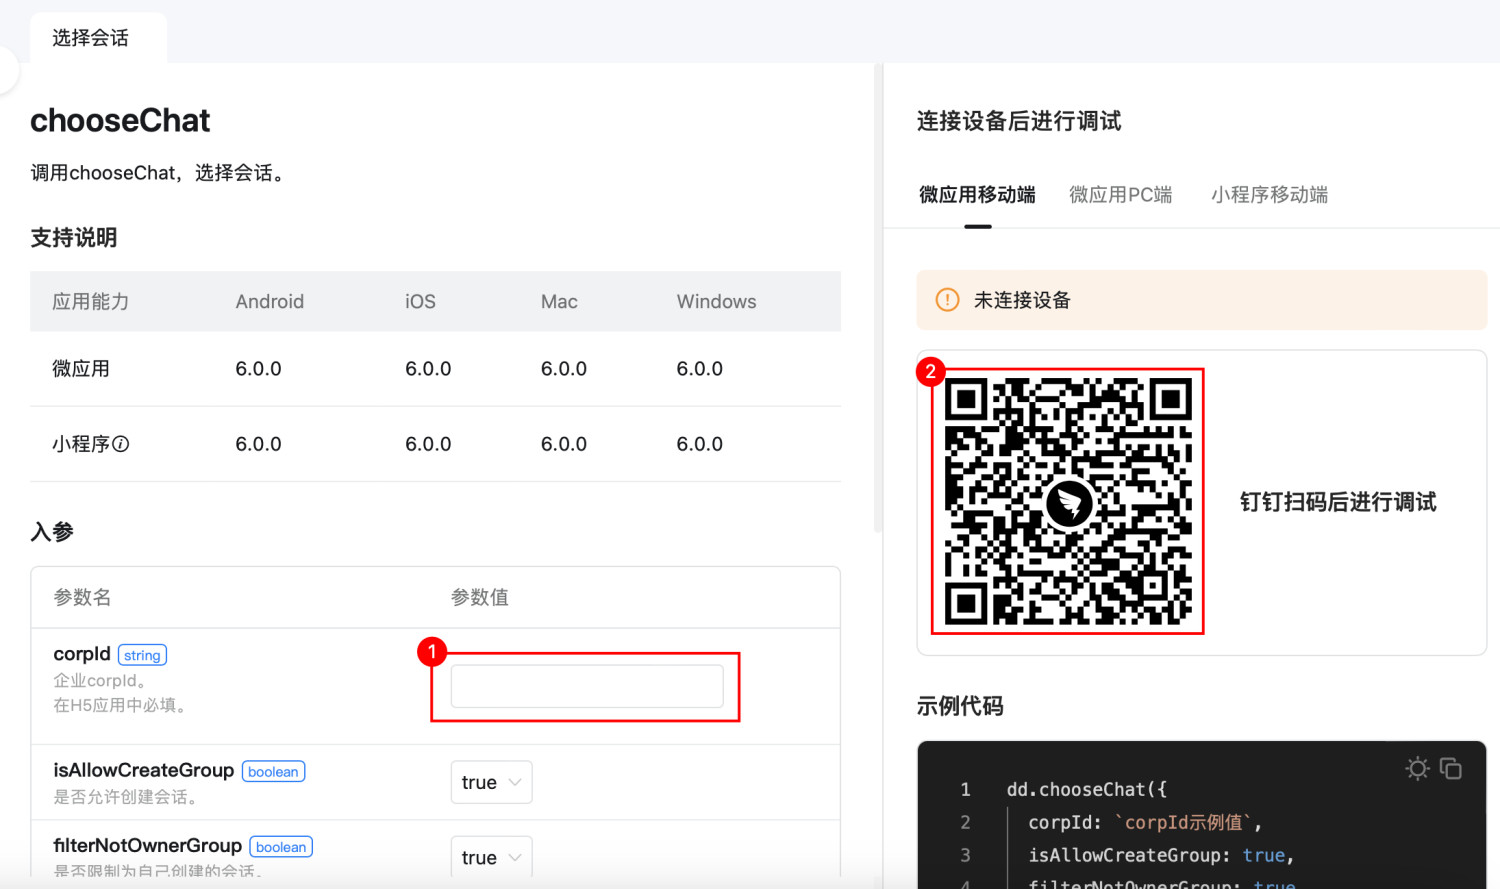Click the info icon next to 小程序

click(121, 444)
